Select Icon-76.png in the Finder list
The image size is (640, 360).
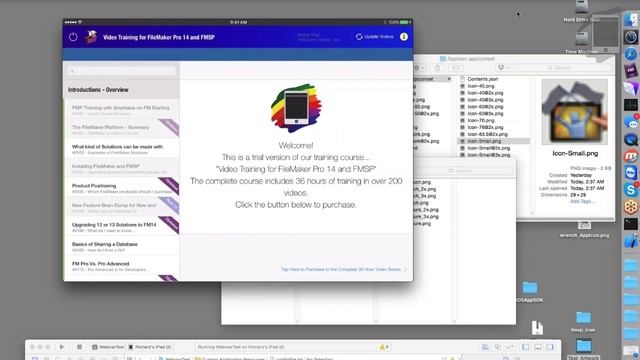tap(481, 120)
